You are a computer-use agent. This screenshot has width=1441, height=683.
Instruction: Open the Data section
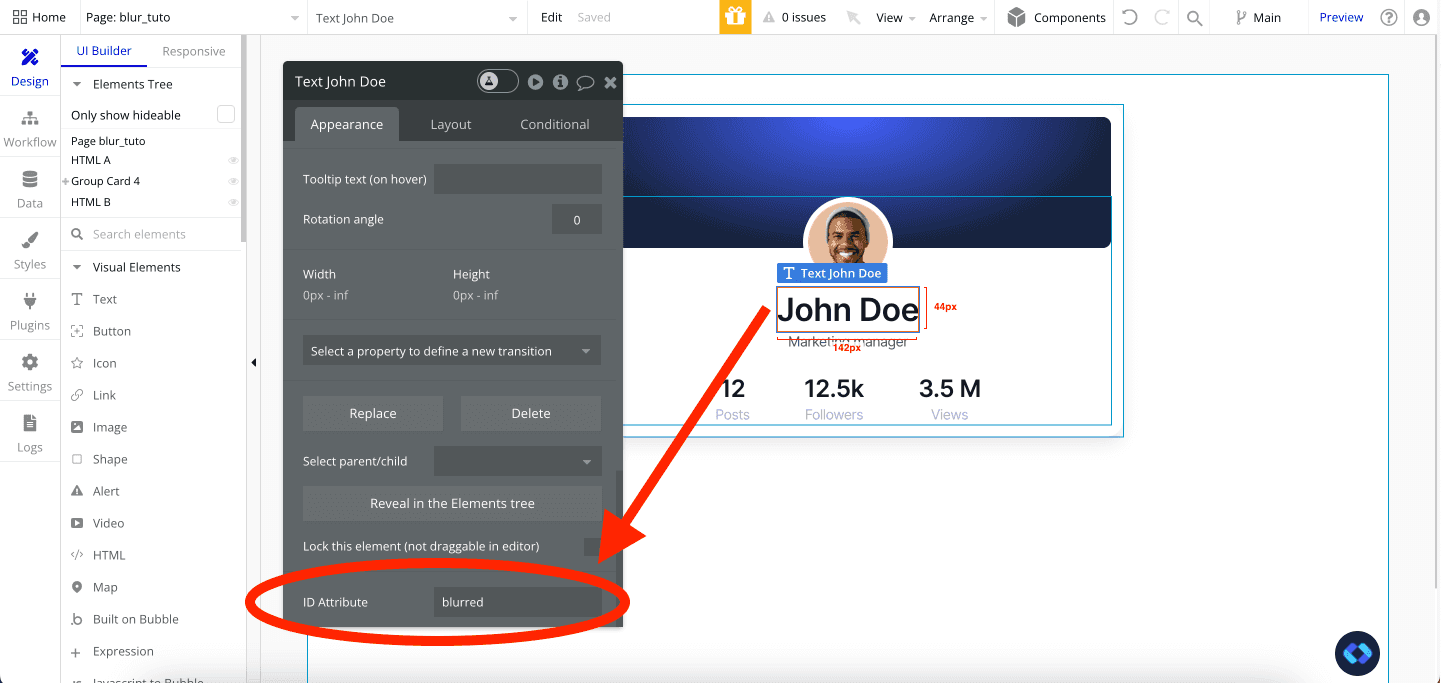coord(30,190)
